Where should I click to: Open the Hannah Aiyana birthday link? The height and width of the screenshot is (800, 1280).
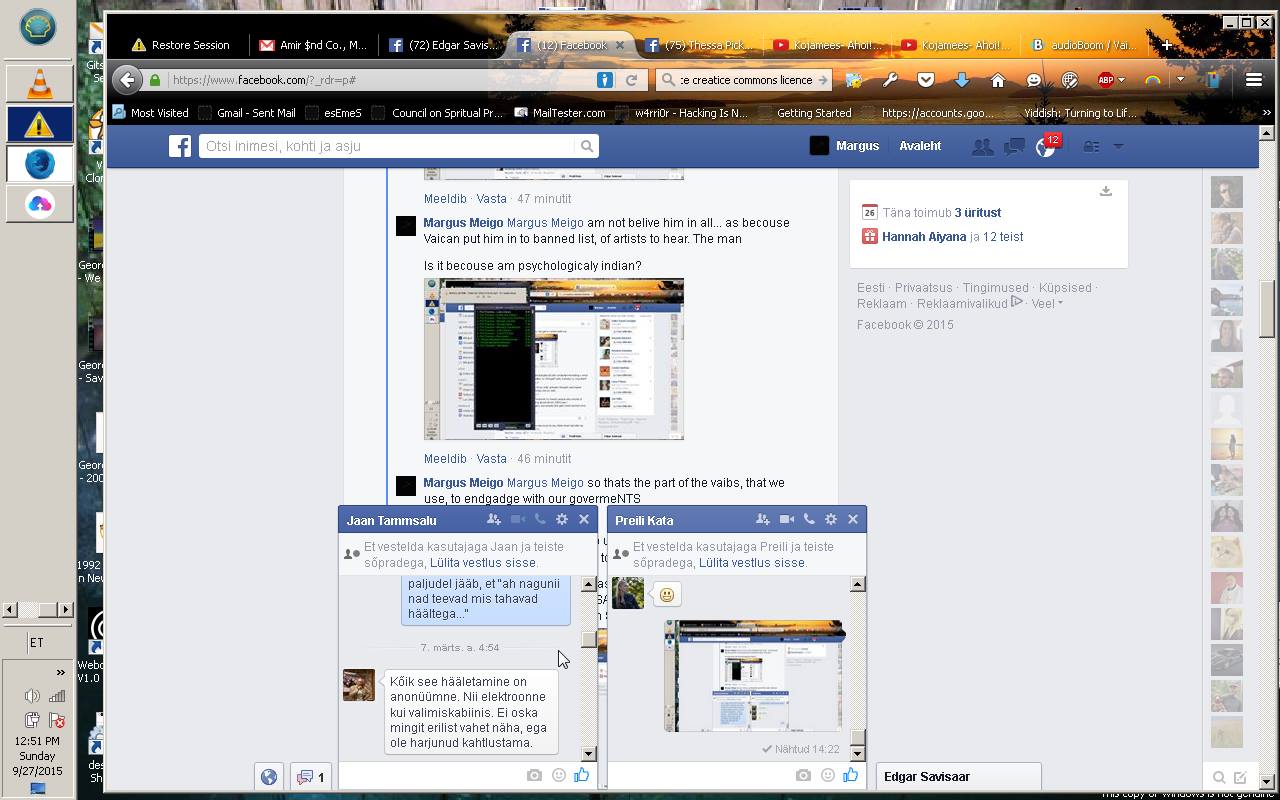[x=924, y=237]
